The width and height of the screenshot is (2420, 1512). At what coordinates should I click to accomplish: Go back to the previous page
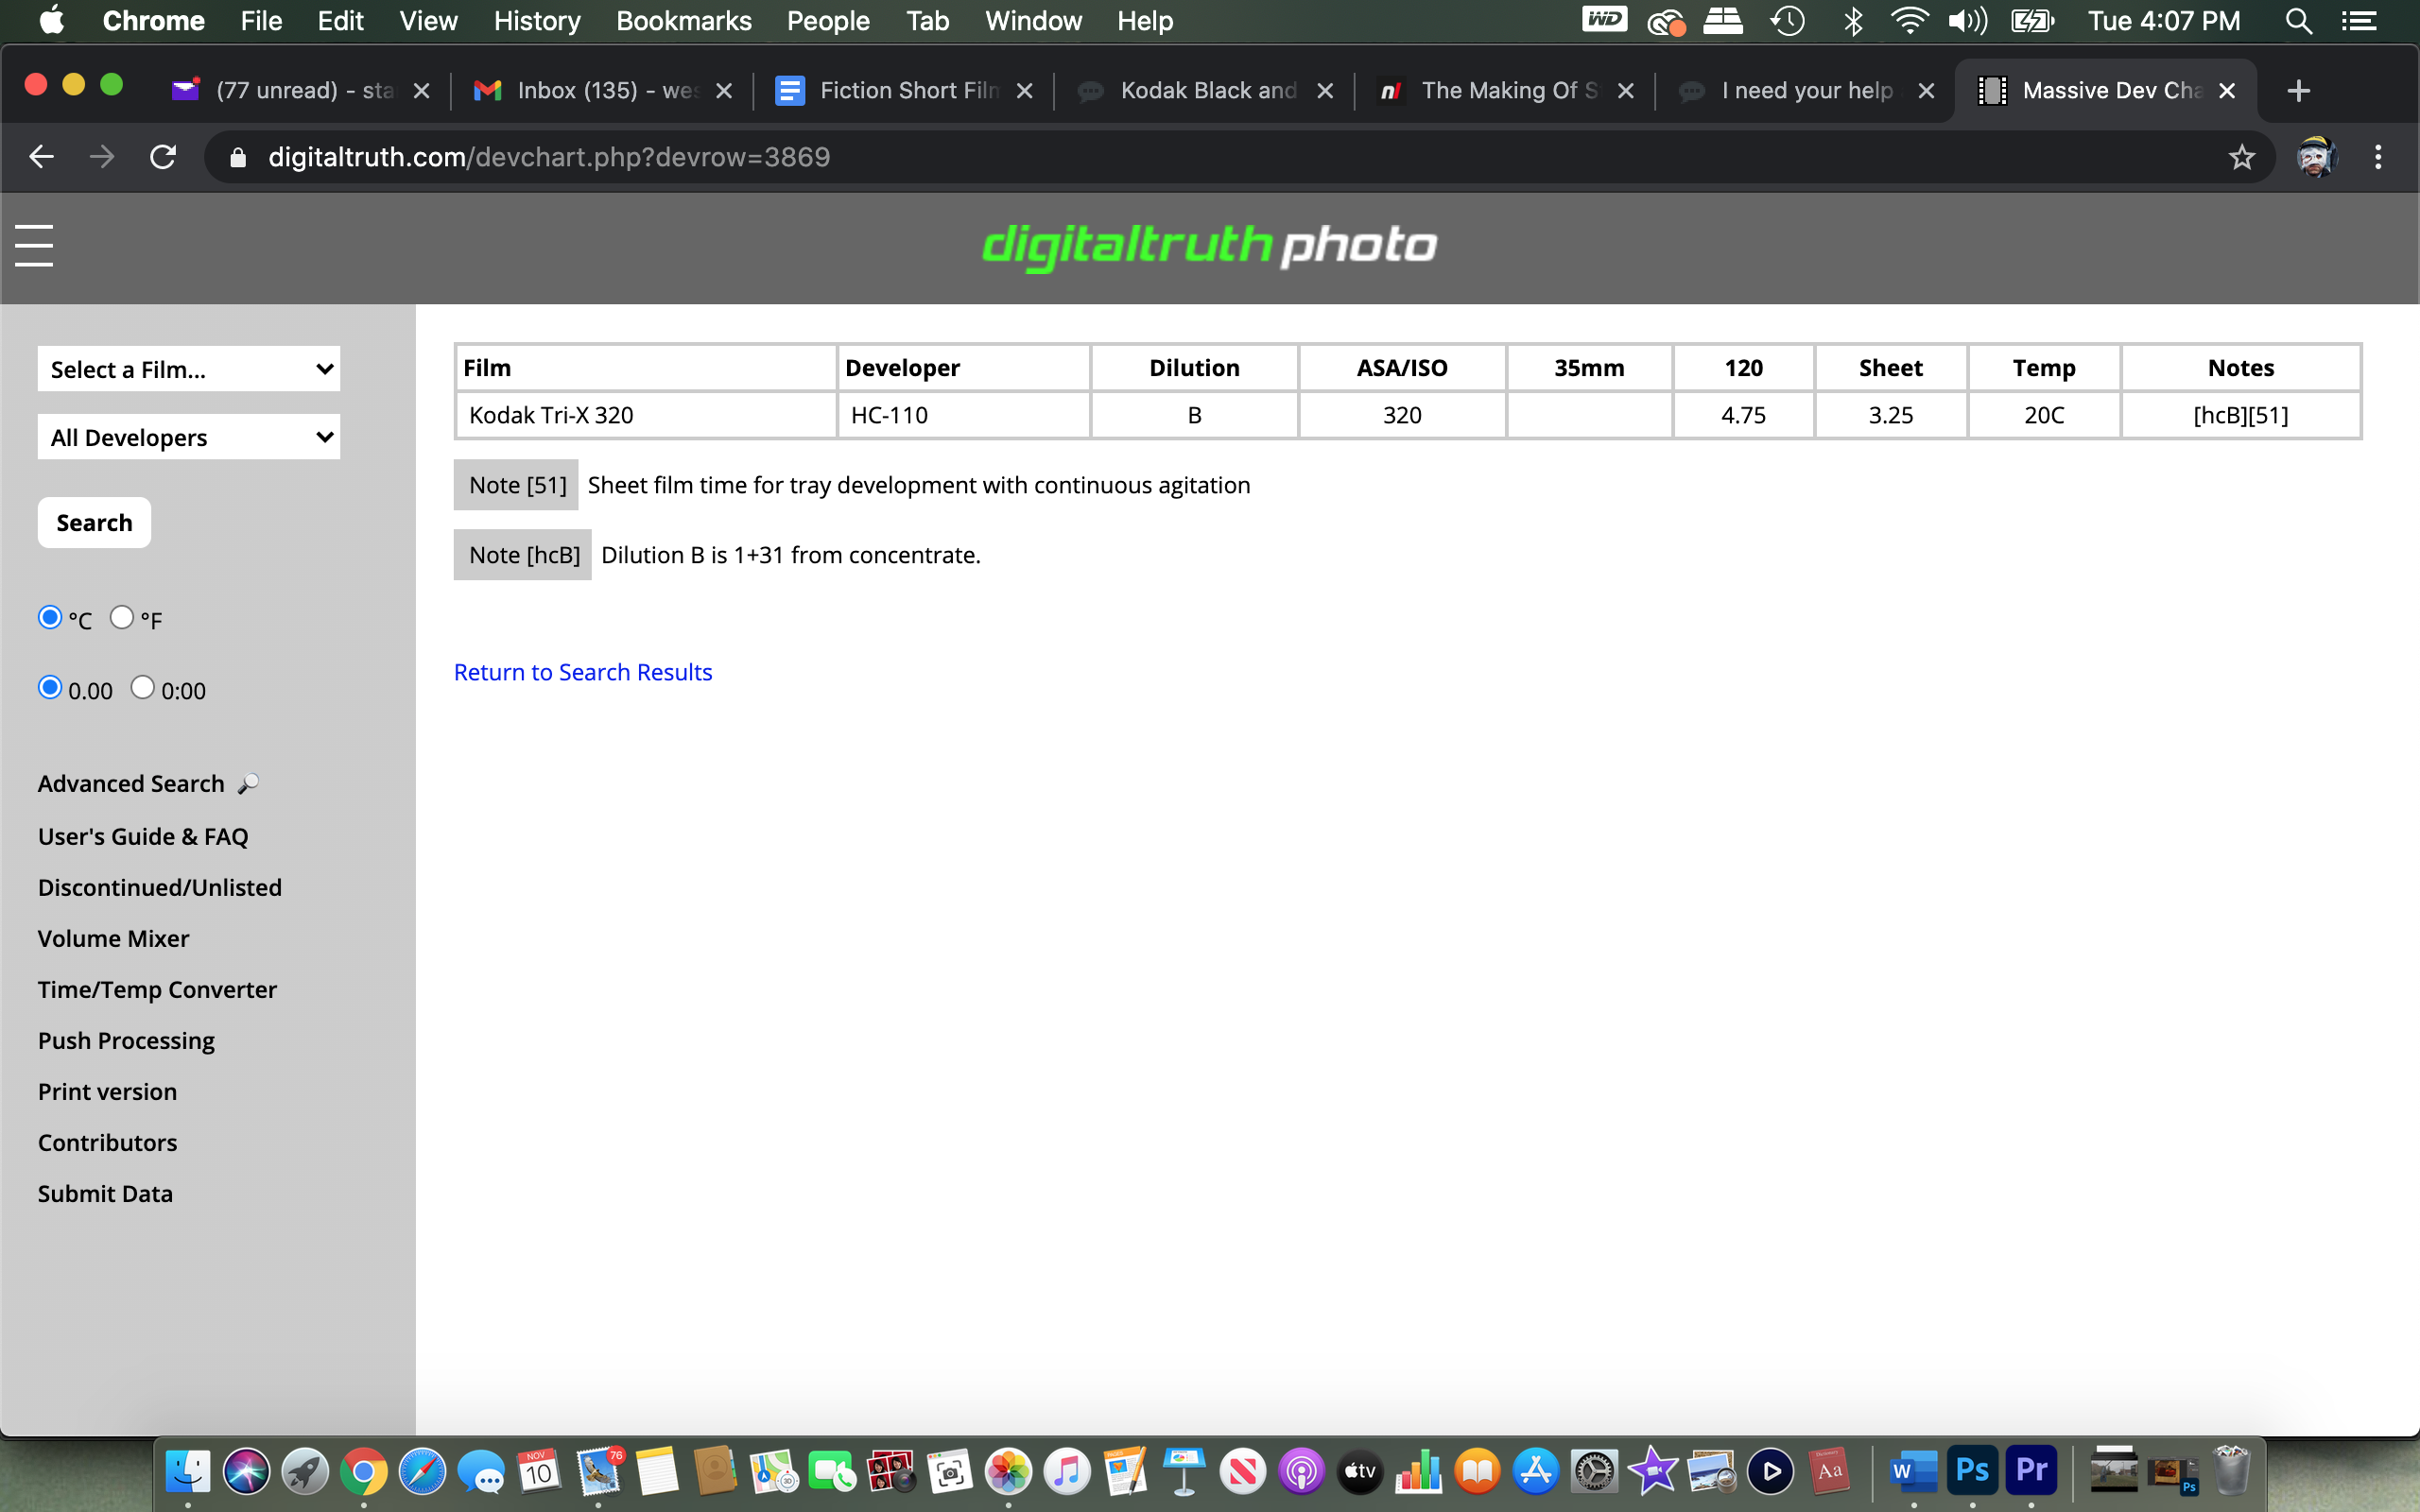(x=41, y=157)
